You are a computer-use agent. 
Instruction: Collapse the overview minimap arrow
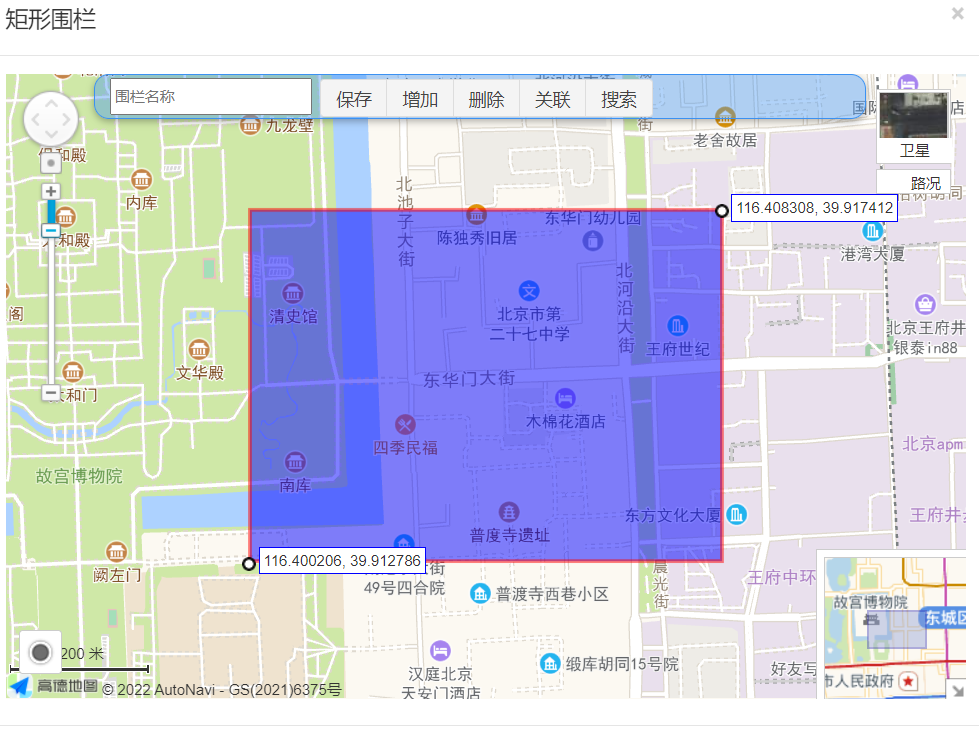957,690
